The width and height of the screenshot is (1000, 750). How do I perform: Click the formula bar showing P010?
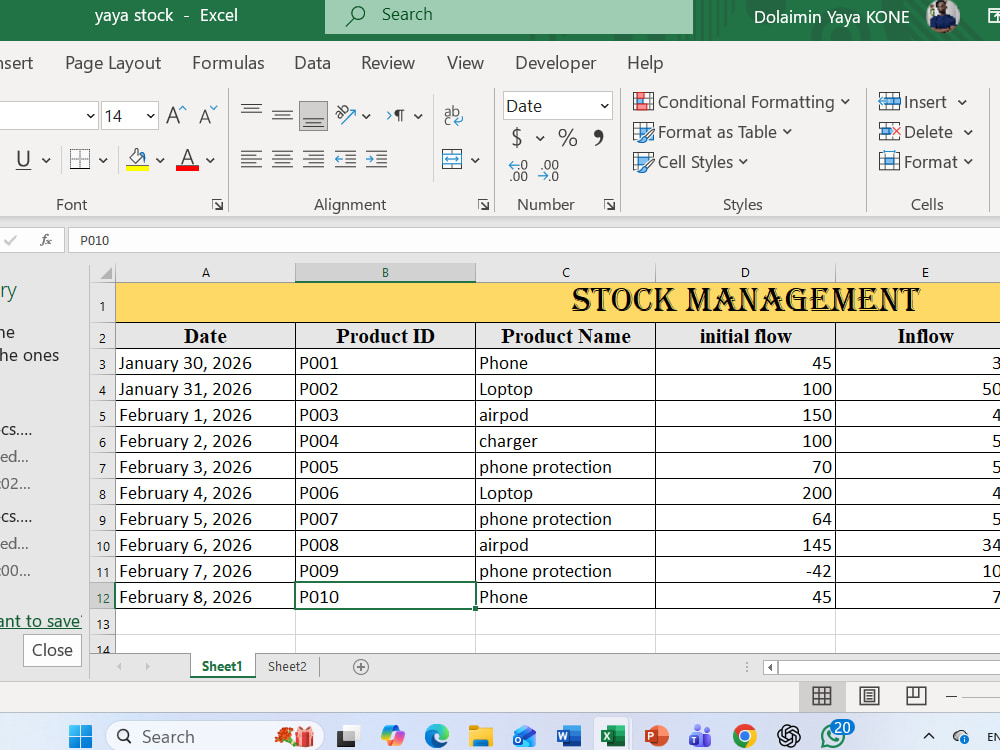point(533,240)
